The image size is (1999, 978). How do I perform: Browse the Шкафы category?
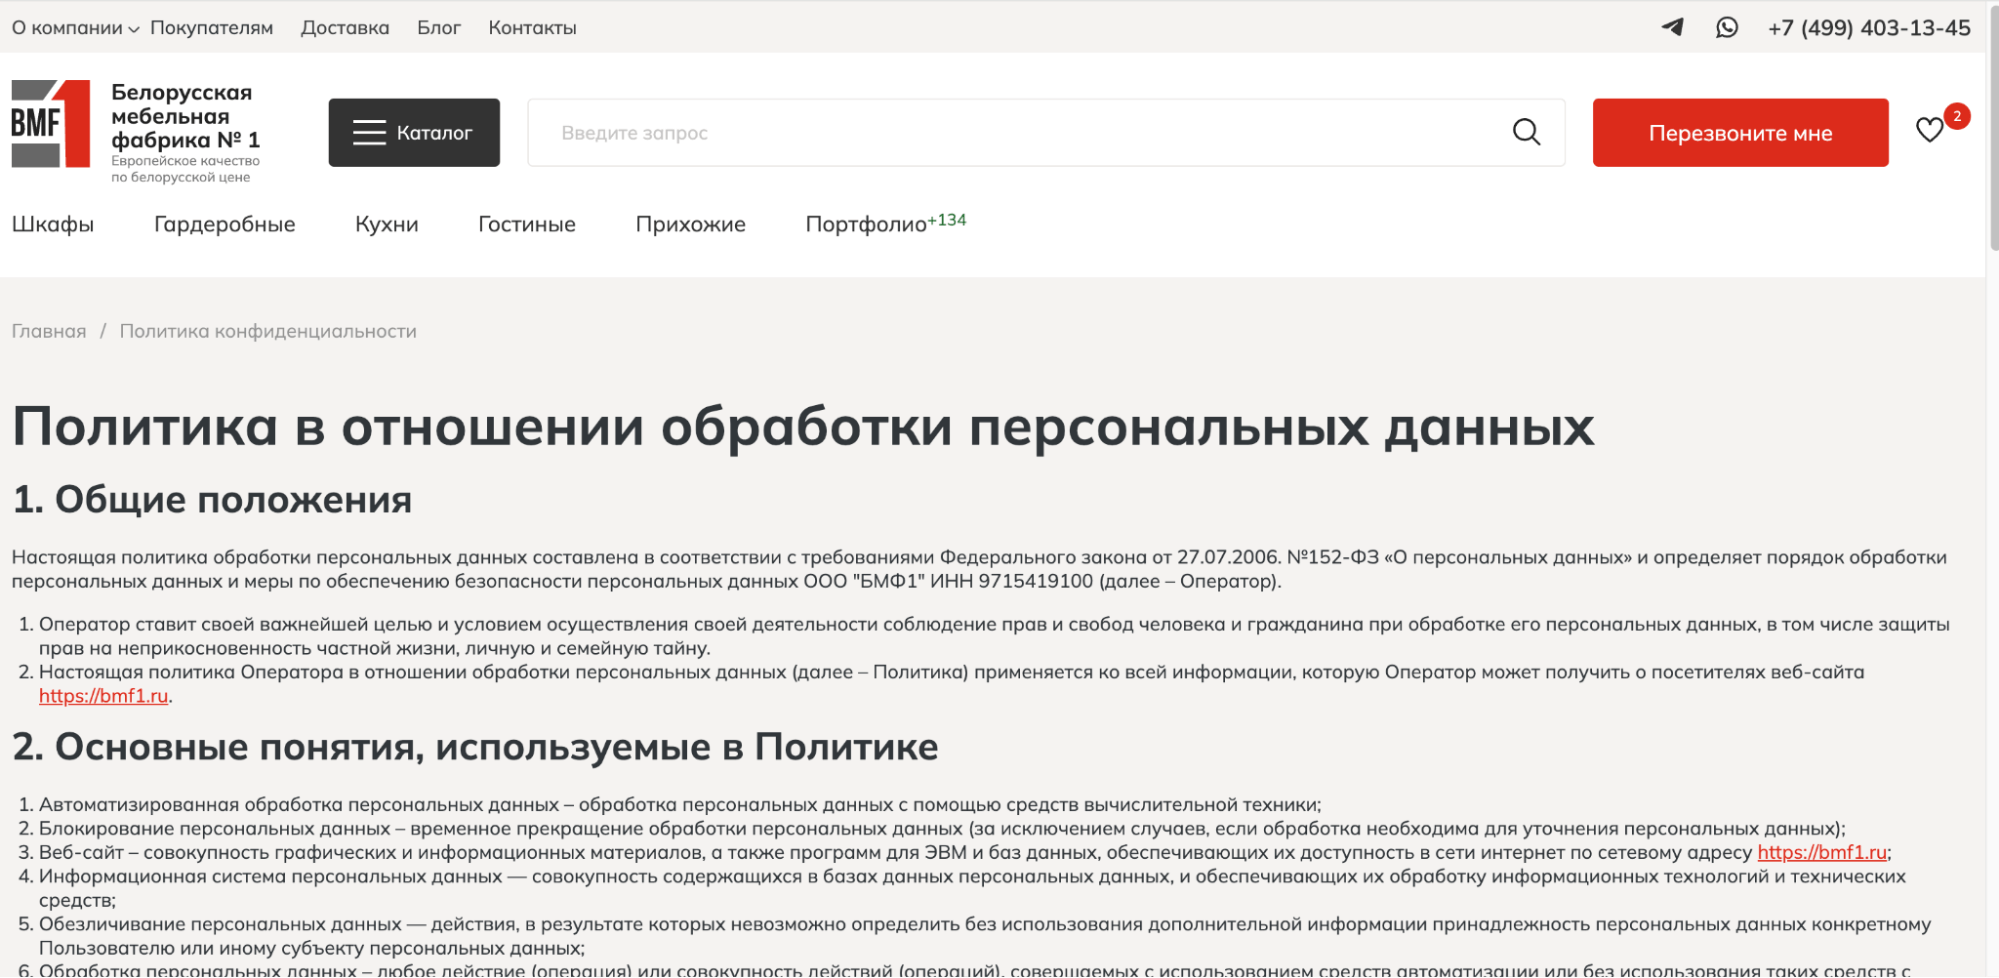52,224
